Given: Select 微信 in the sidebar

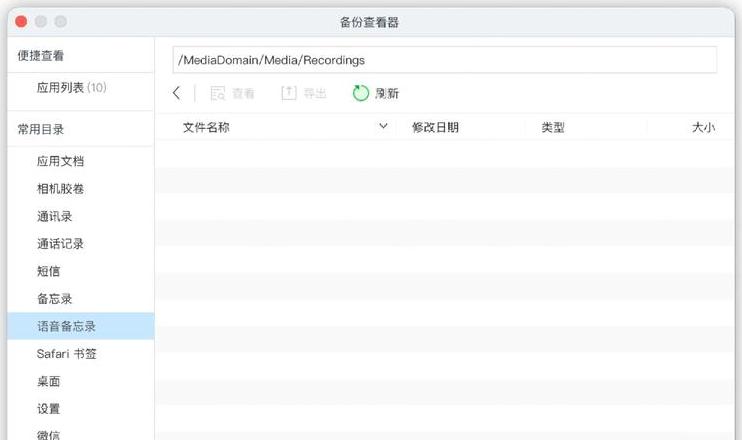Looking at the screenshot, I should click(x=48, y=434).
